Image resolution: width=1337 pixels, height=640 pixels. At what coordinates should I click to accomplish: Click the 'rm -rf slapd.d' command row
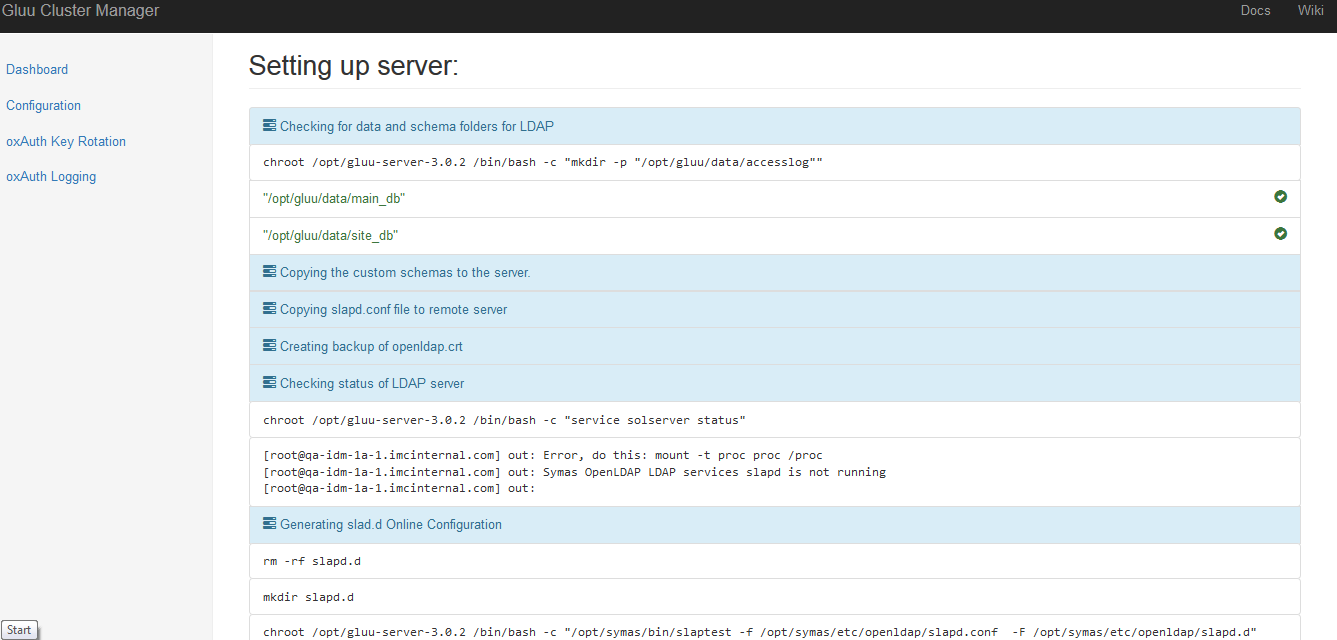pyautogui.click(x=774, y=561)
